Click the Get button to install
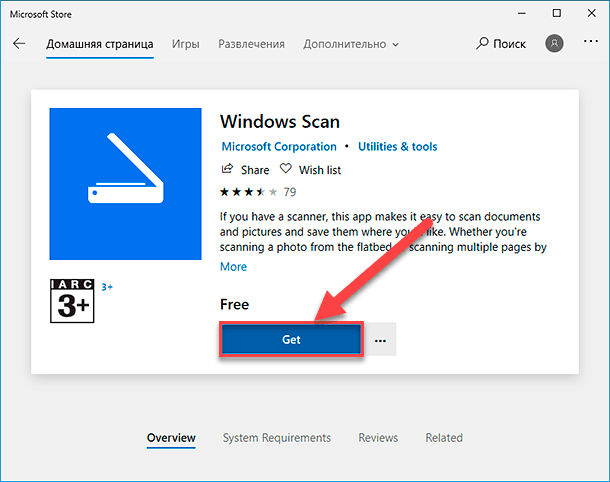This screenshot has width=610, height=482. [291, 339]
